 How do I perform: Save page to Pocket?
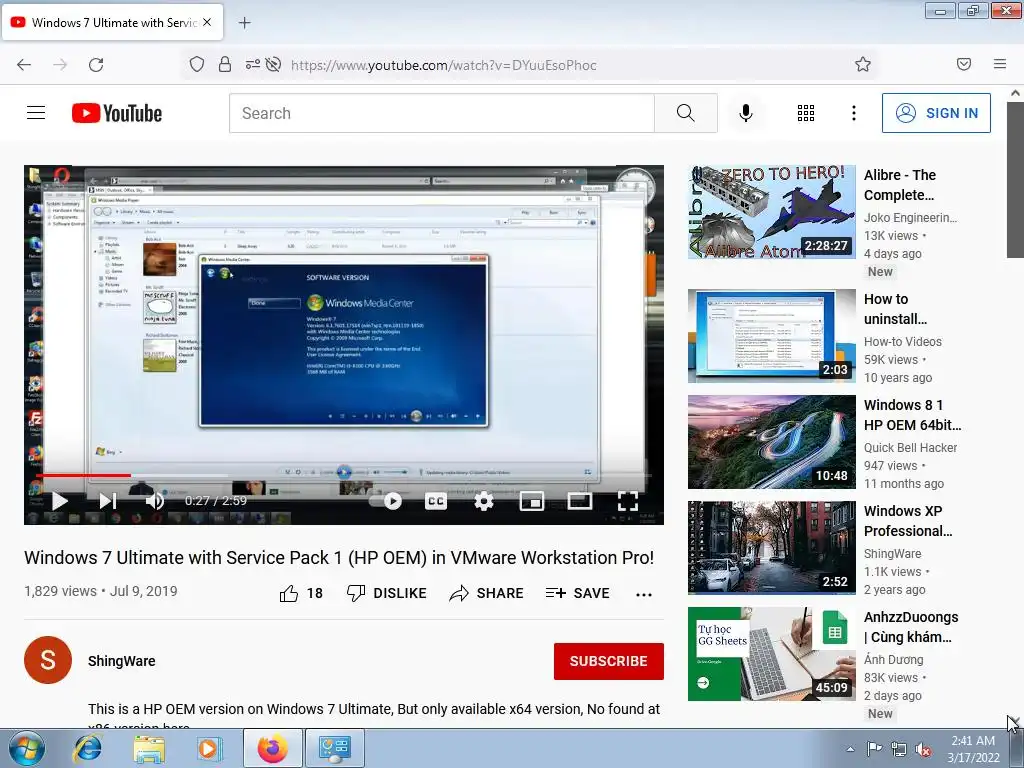964,64
